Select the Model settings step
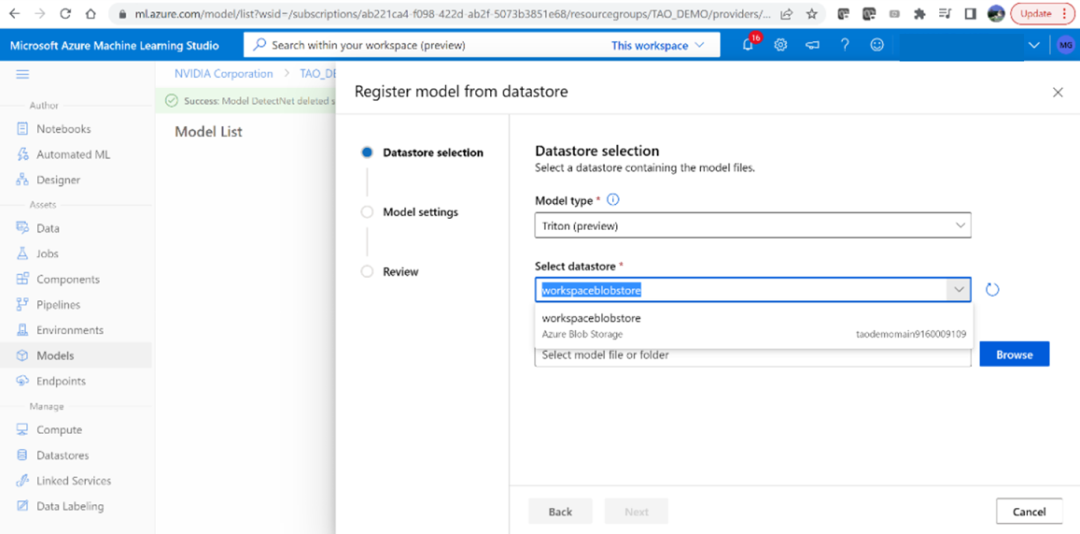The width and height of the screenshot is (1080, 534). tap(410, 212)
